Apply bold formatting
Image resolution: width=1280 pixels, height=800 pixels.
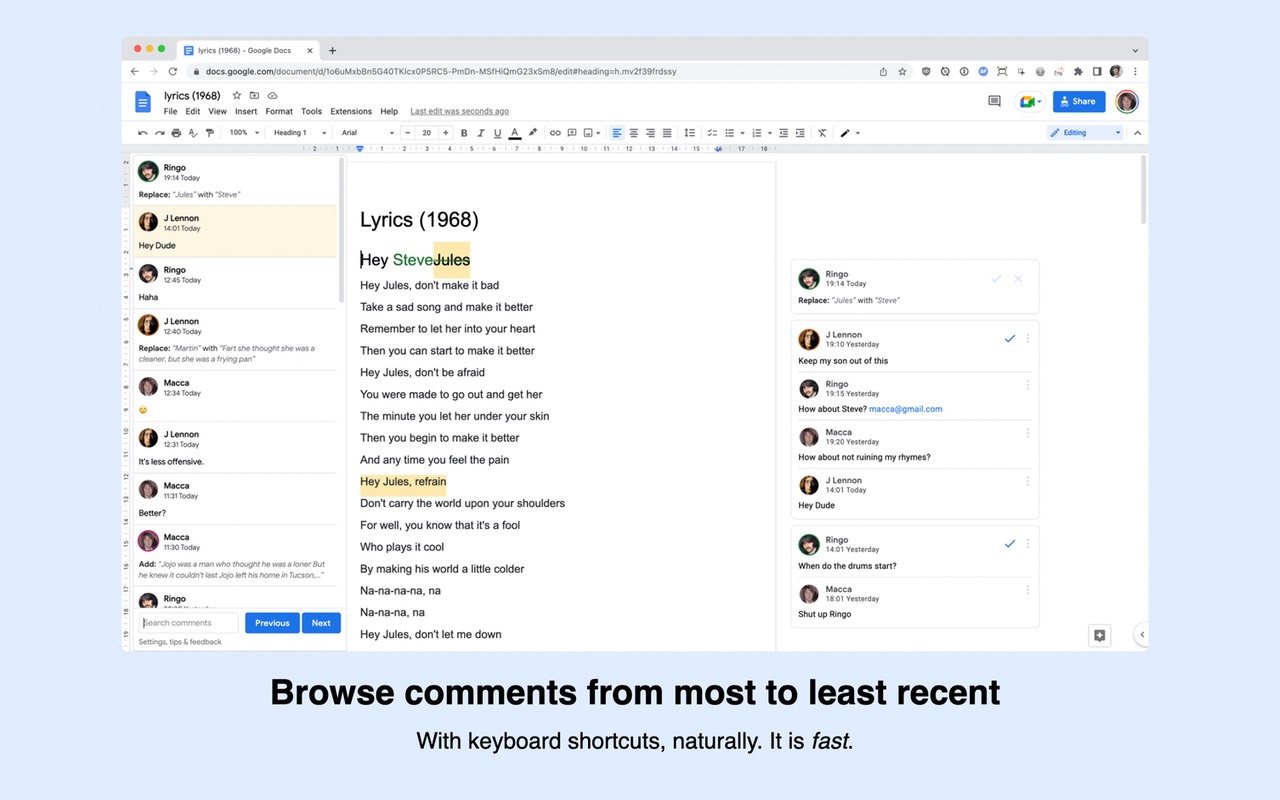[464, 133]
